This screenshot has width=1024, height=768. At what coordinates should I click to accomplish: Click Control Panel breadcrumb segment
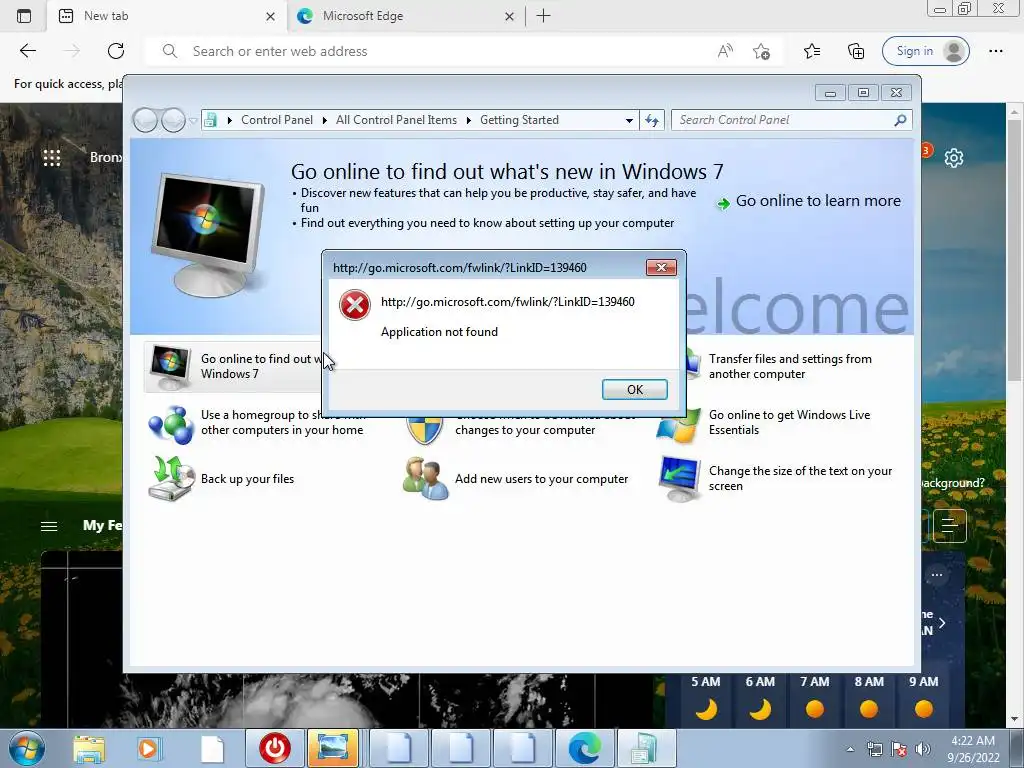click(277, 120)
